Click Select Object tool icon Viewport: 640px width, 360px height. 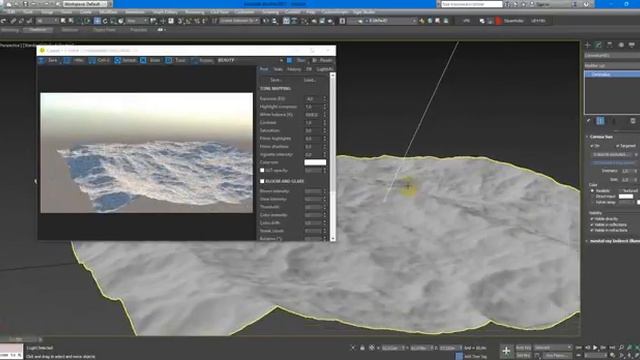click(x=63, y=21)
